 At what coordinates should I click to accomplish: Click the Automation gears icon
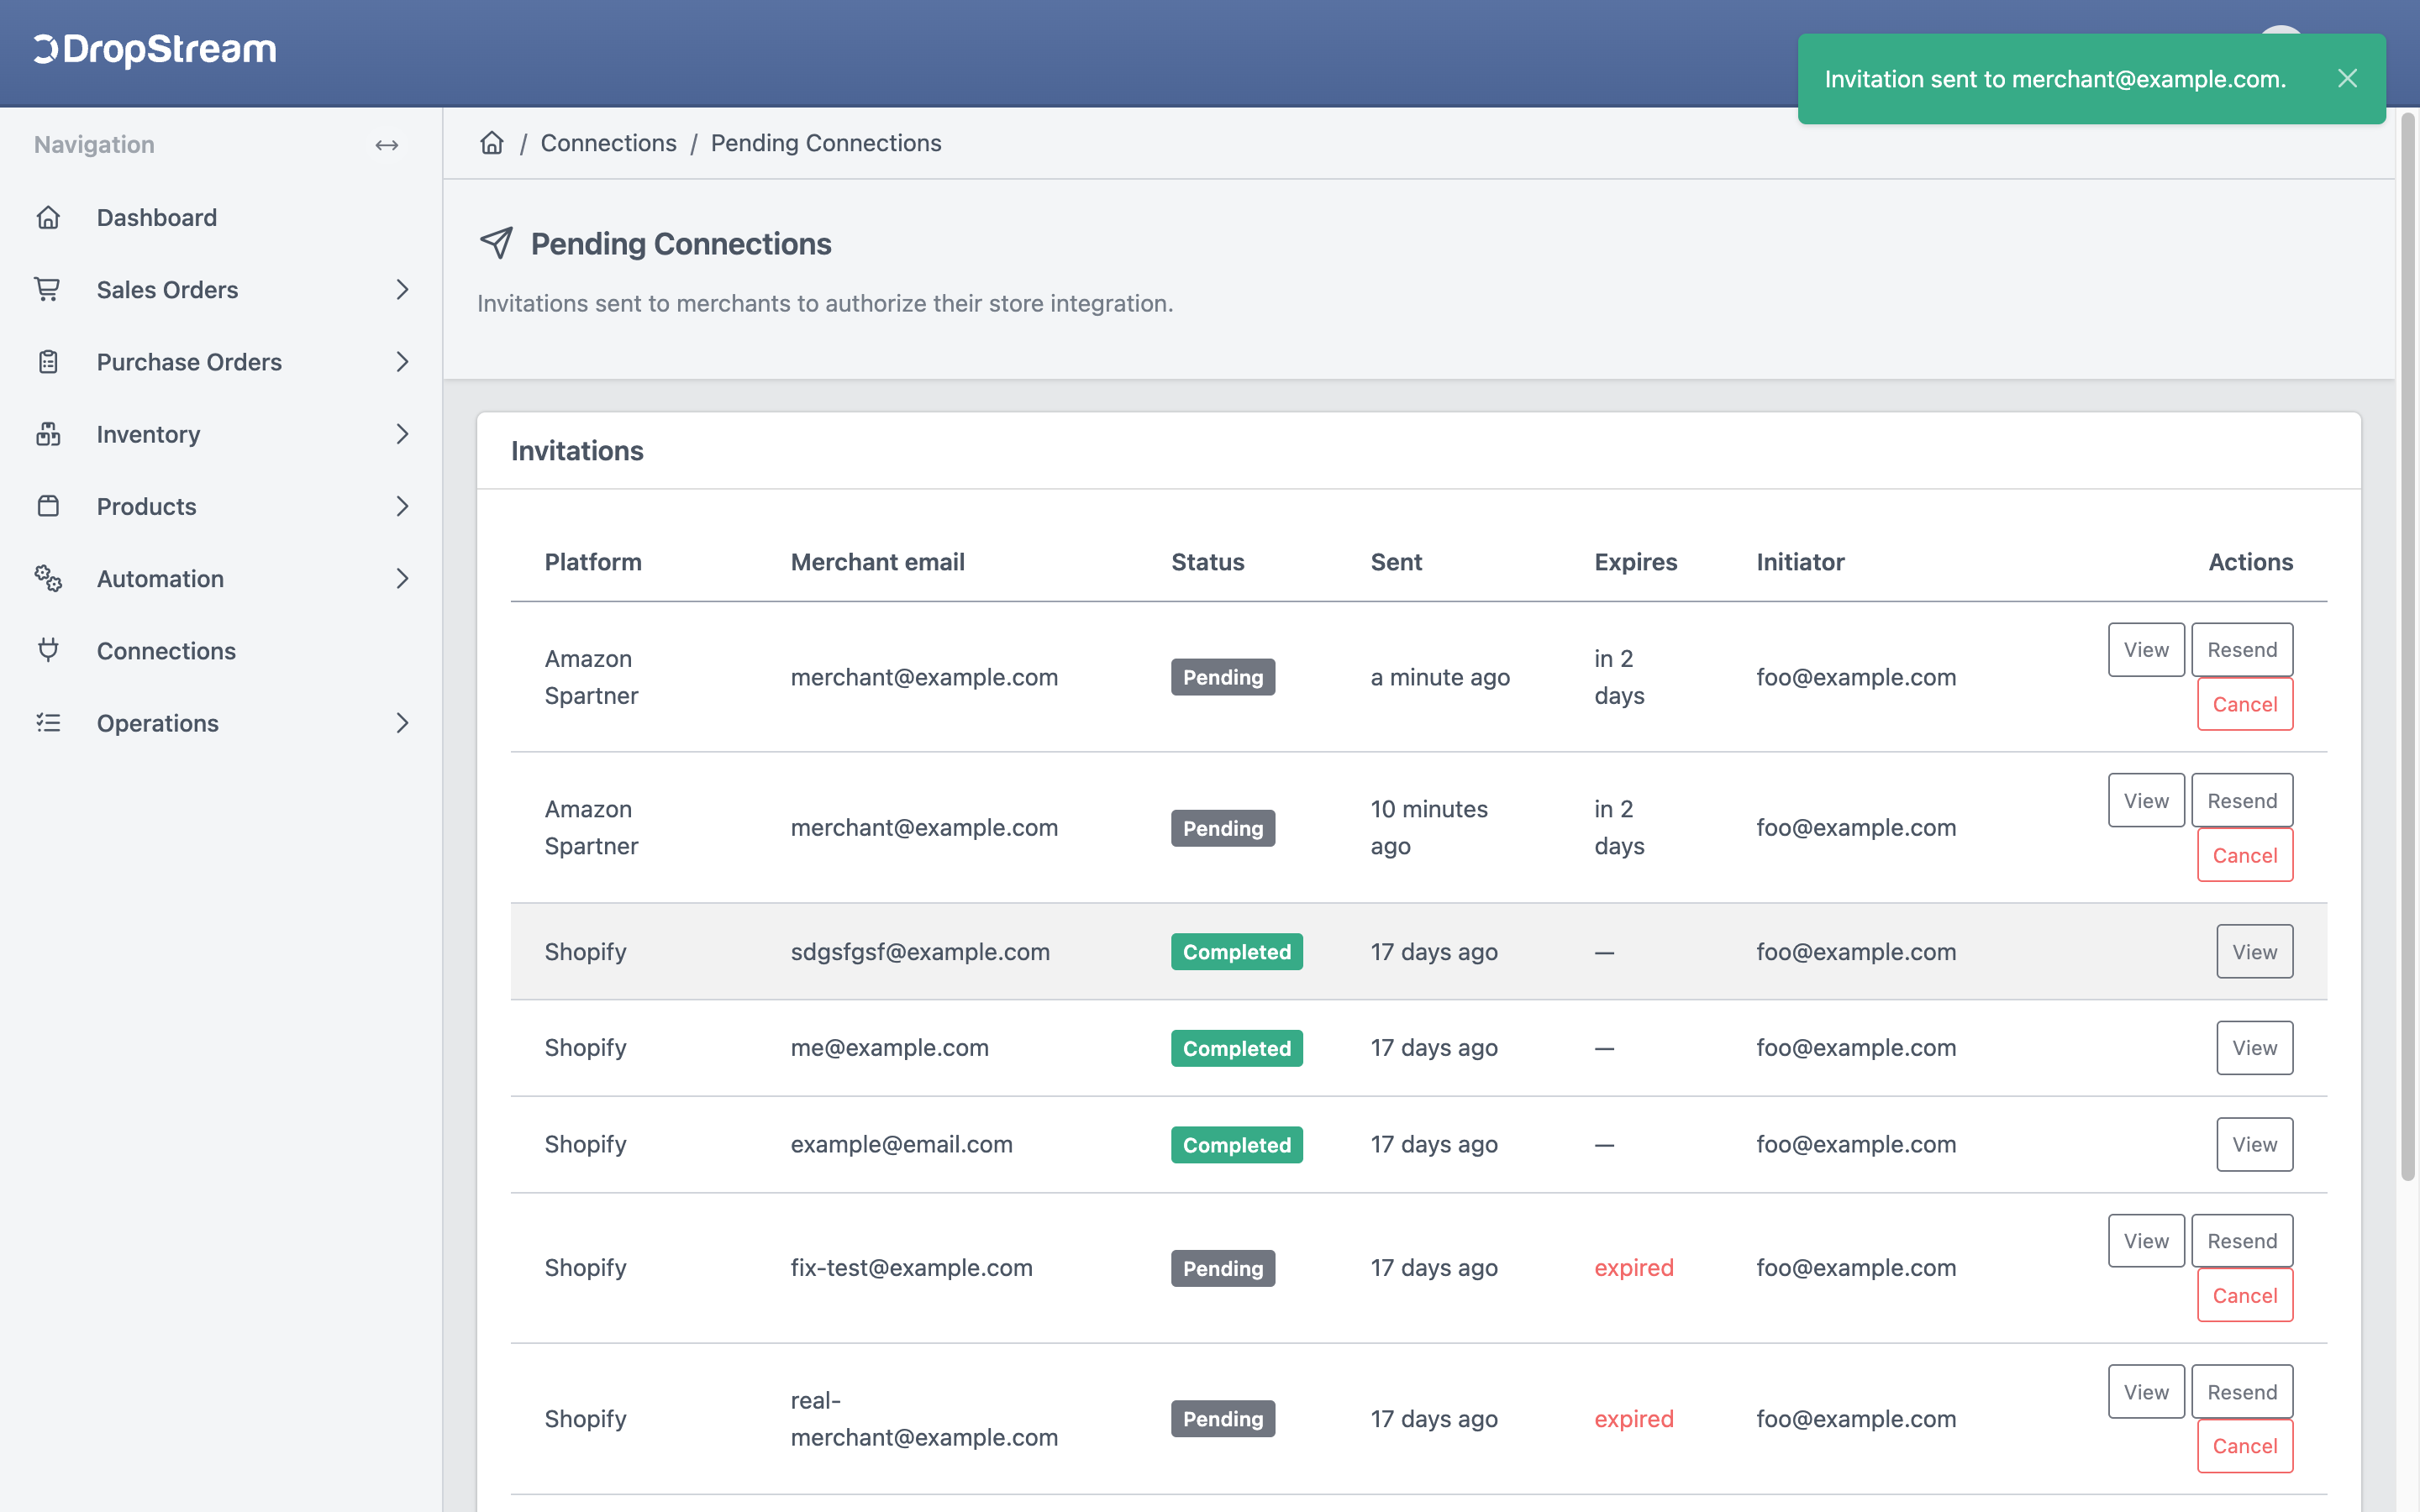coord(48,578)
